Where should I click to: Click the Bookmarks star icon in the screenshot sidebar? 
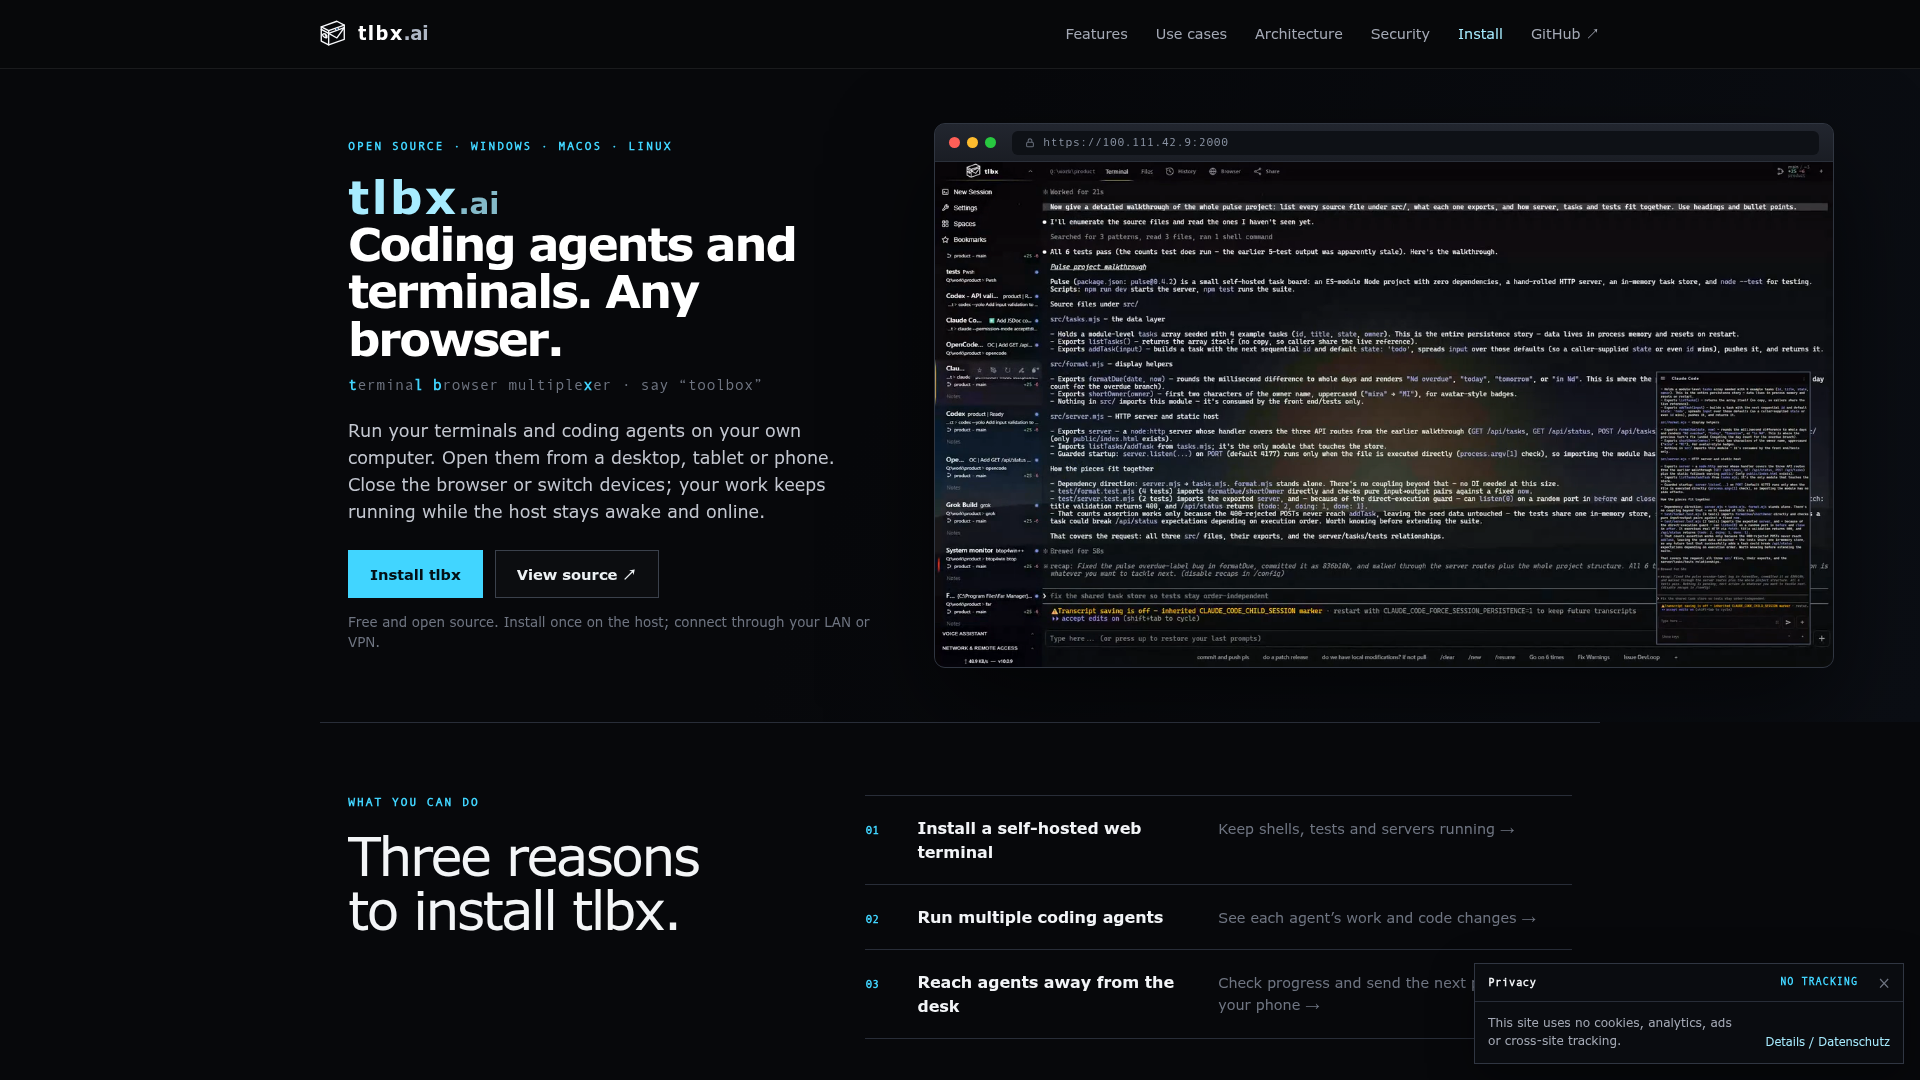point(945,240)
